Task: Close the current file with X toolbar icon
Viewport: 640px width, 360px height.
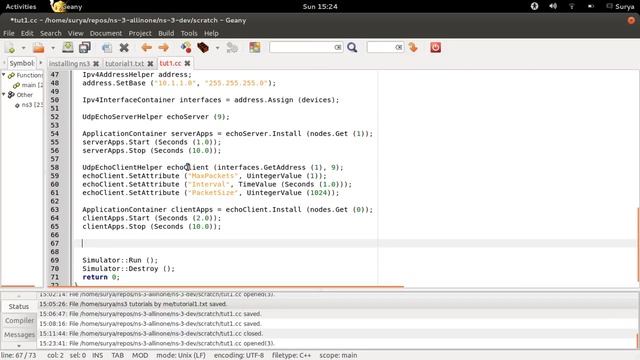Action: [x=124, y=48]
